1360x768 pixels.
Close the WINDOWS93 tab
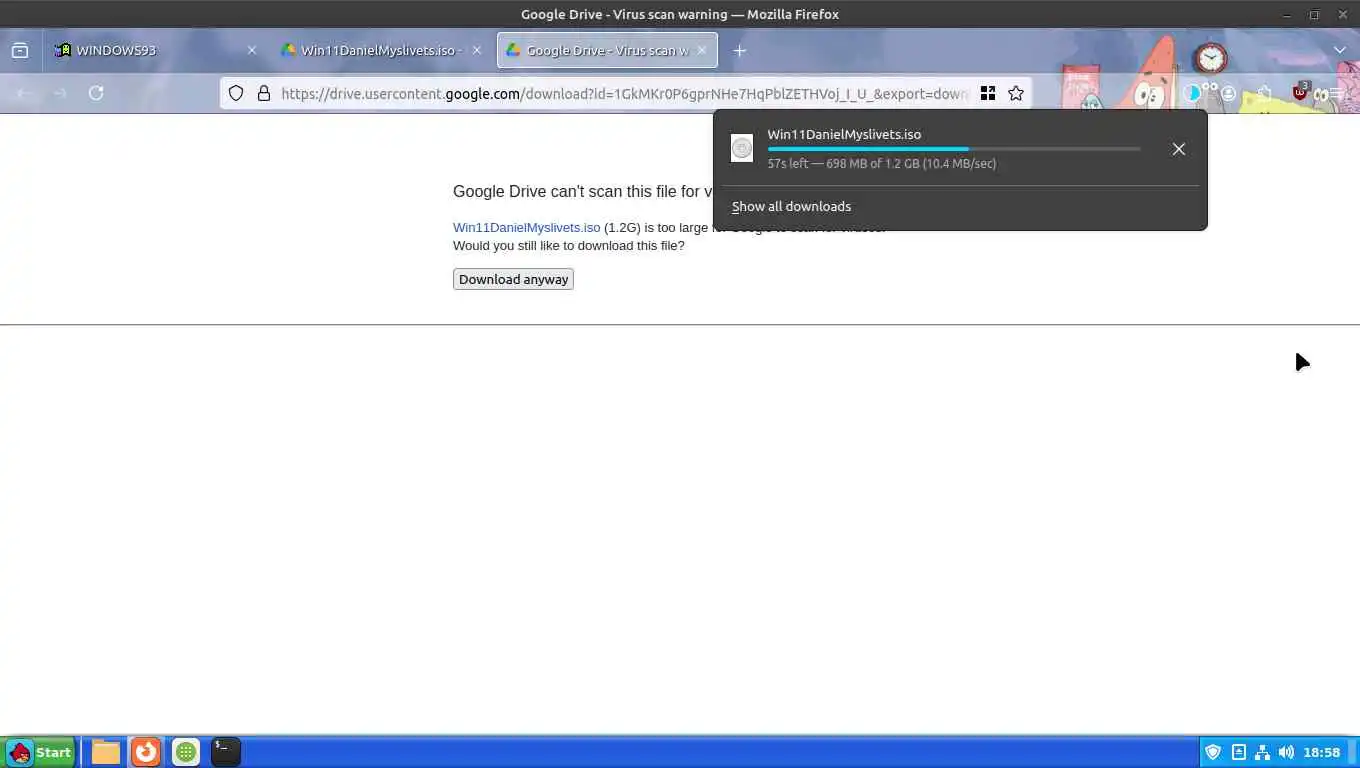(x=252, y=50)
